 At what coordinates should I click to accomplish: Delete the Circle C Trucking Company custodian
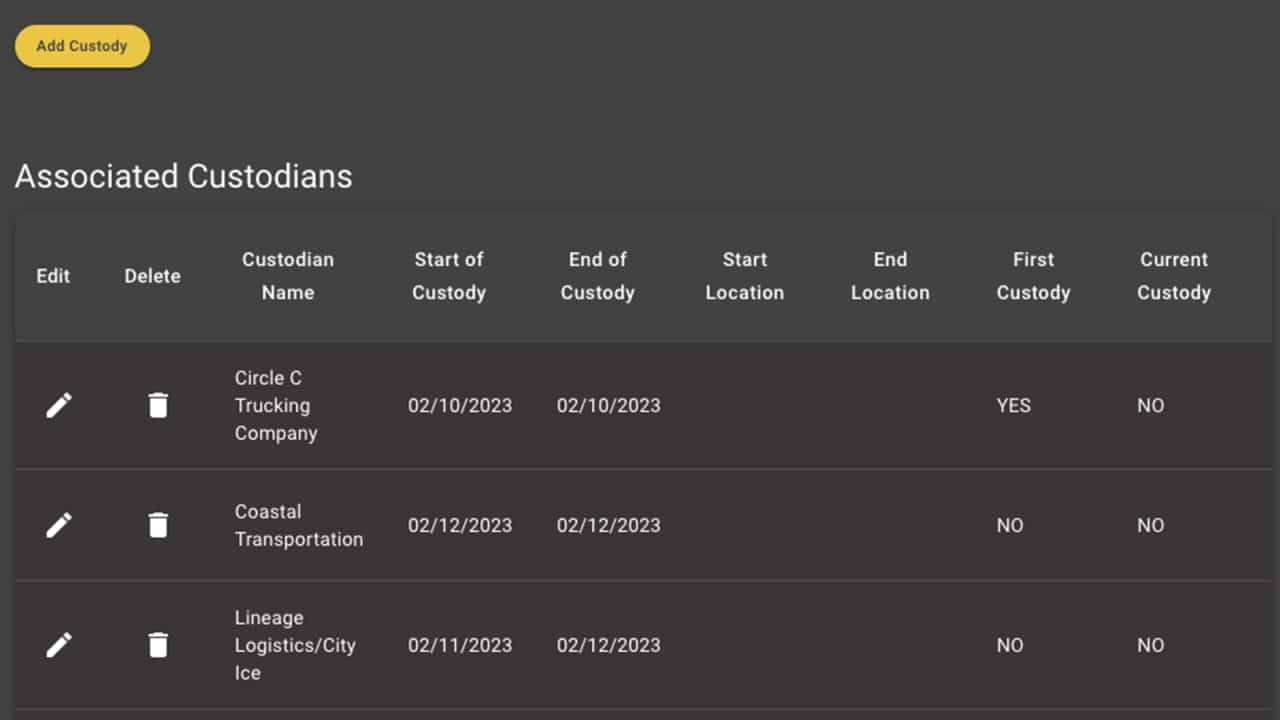point(158,405)
